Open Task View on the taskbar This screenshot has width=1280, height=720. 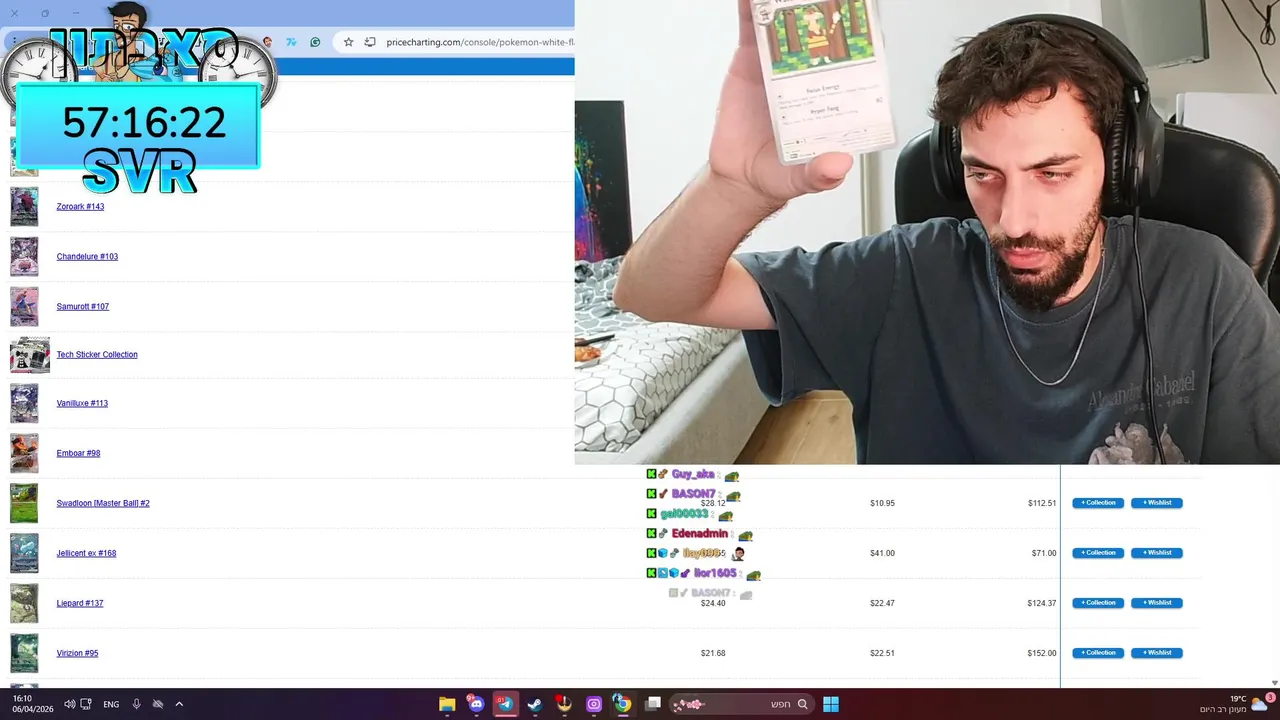point(653,704)
